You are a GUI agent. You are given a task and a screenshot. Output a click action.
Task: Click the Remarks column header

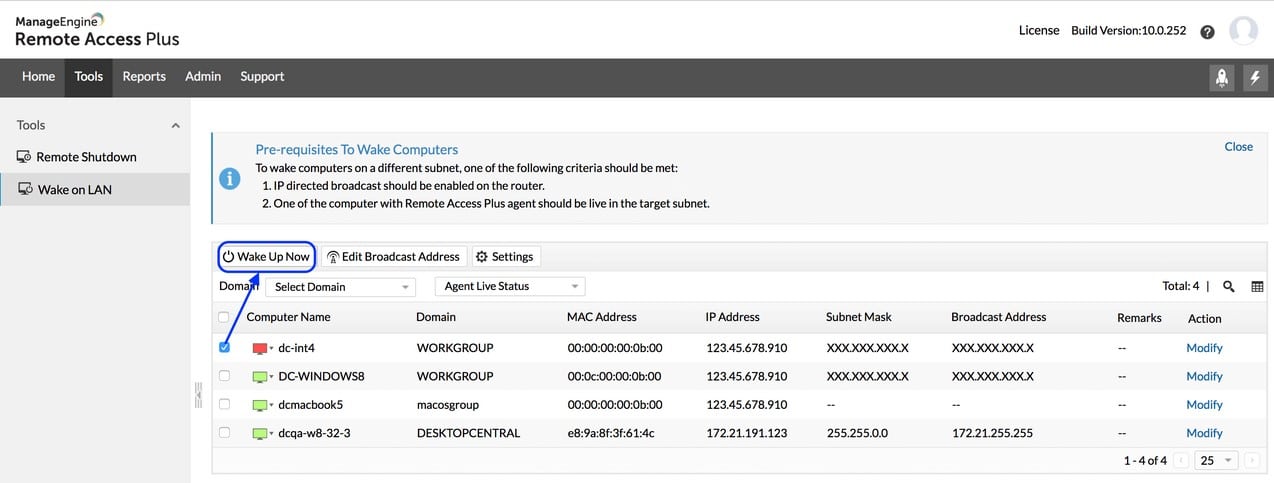pyautogui.click(x=1139, y=318)
